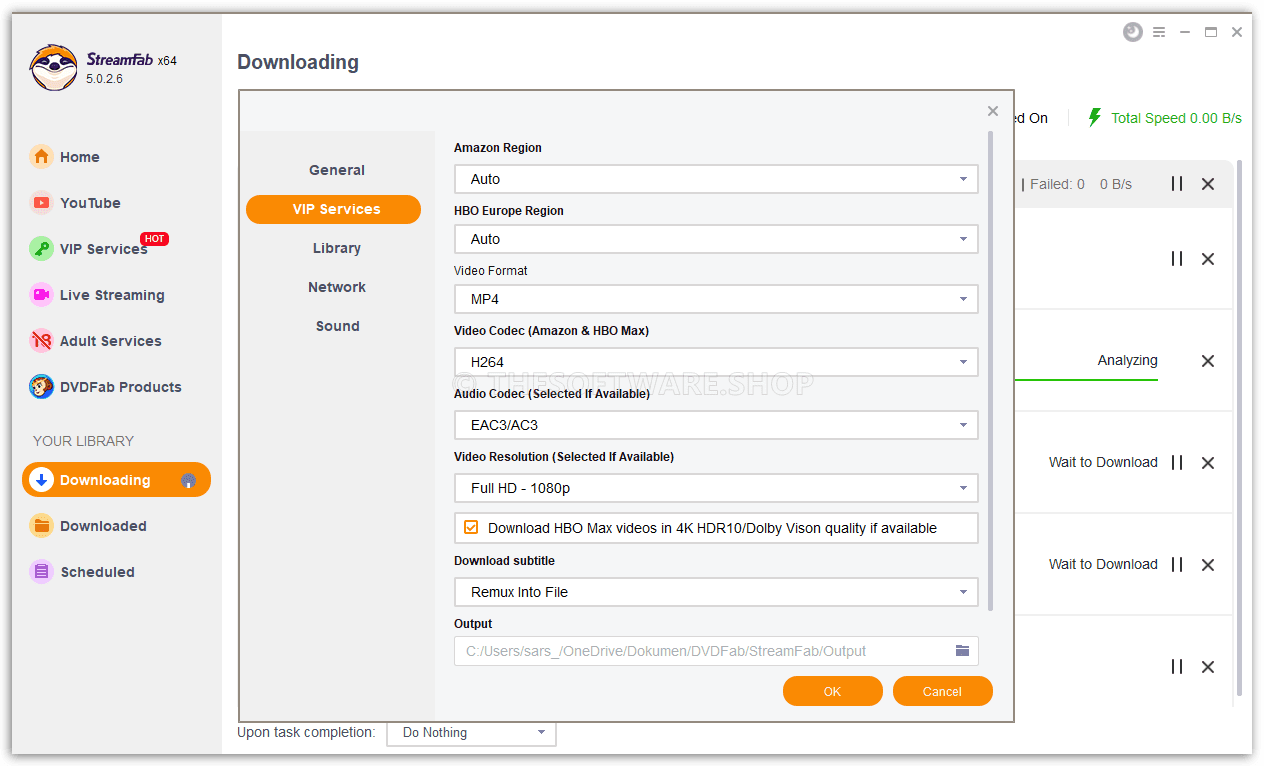Click the HOT badge on VIP Services
This screenshot has width=1264, height=766.
coord(154,239)
